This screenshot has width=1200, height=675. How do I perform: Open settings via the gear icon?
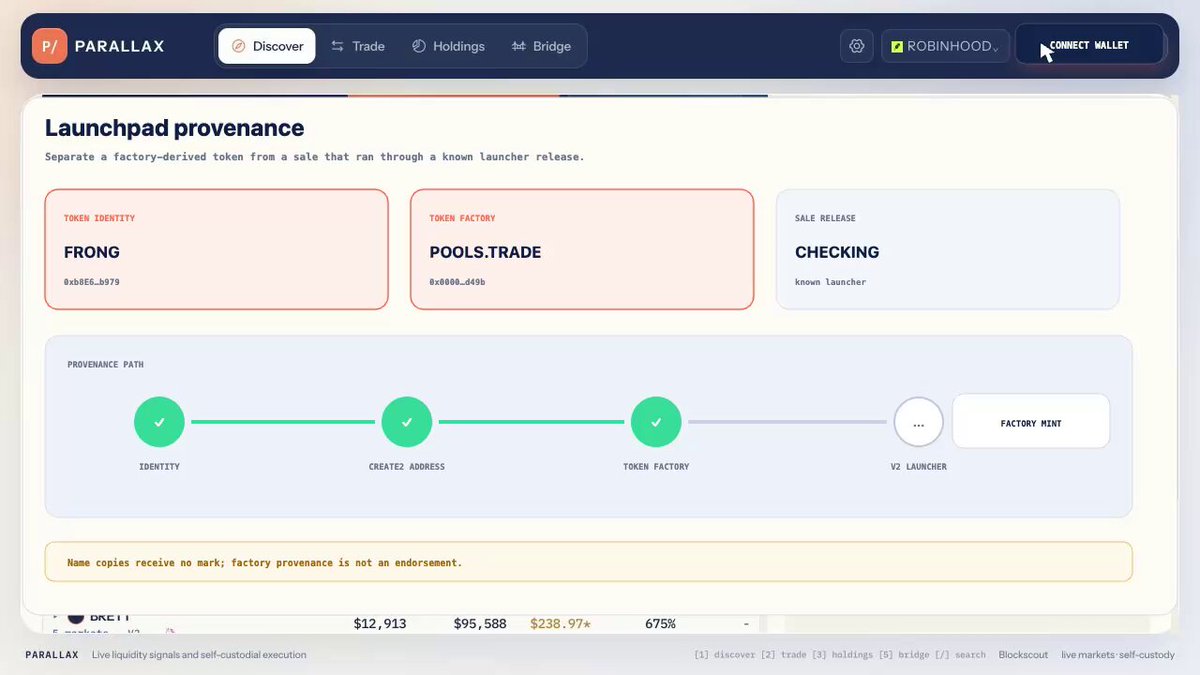pos(857,46)
